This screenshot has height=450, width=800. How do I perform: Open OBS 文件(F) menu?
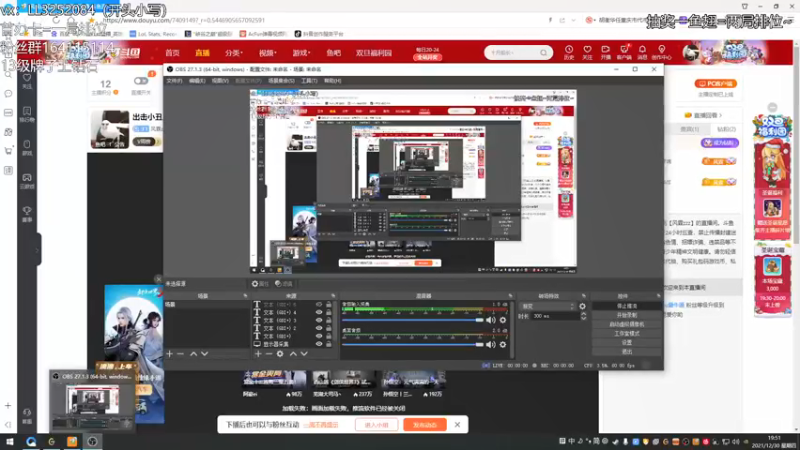174,81
